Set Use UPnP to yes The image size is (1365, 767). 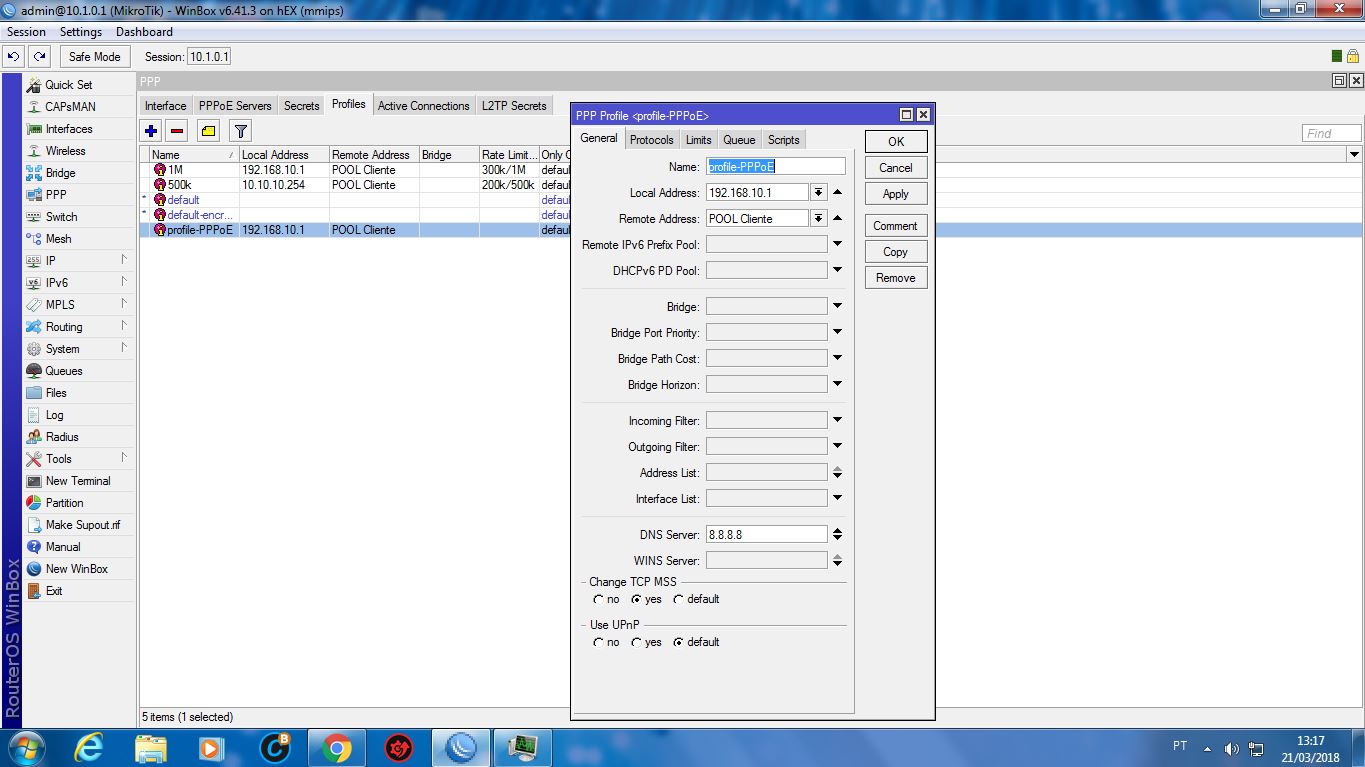(x=636, y=643)
